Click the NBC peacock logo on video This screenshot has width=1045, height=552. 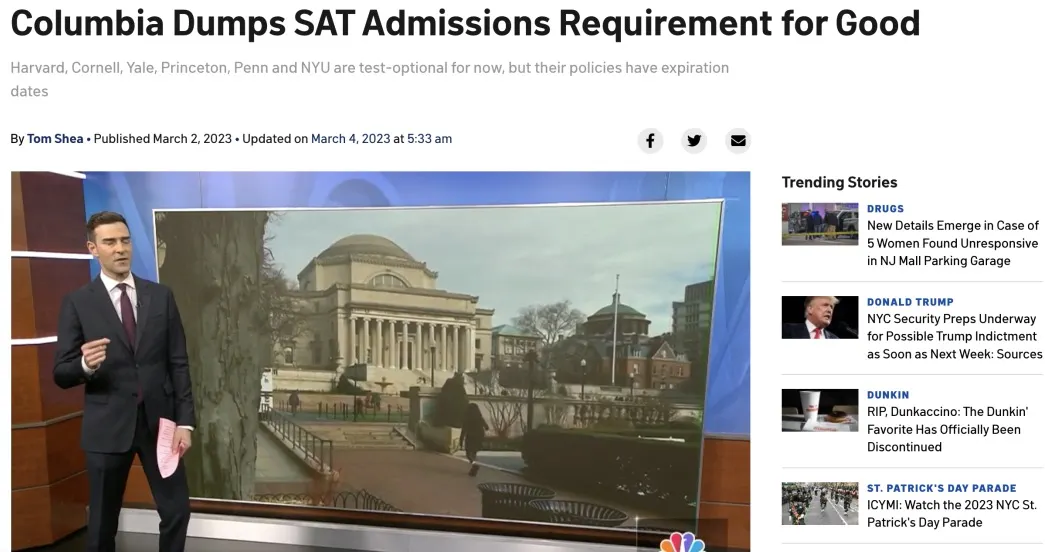682,542
